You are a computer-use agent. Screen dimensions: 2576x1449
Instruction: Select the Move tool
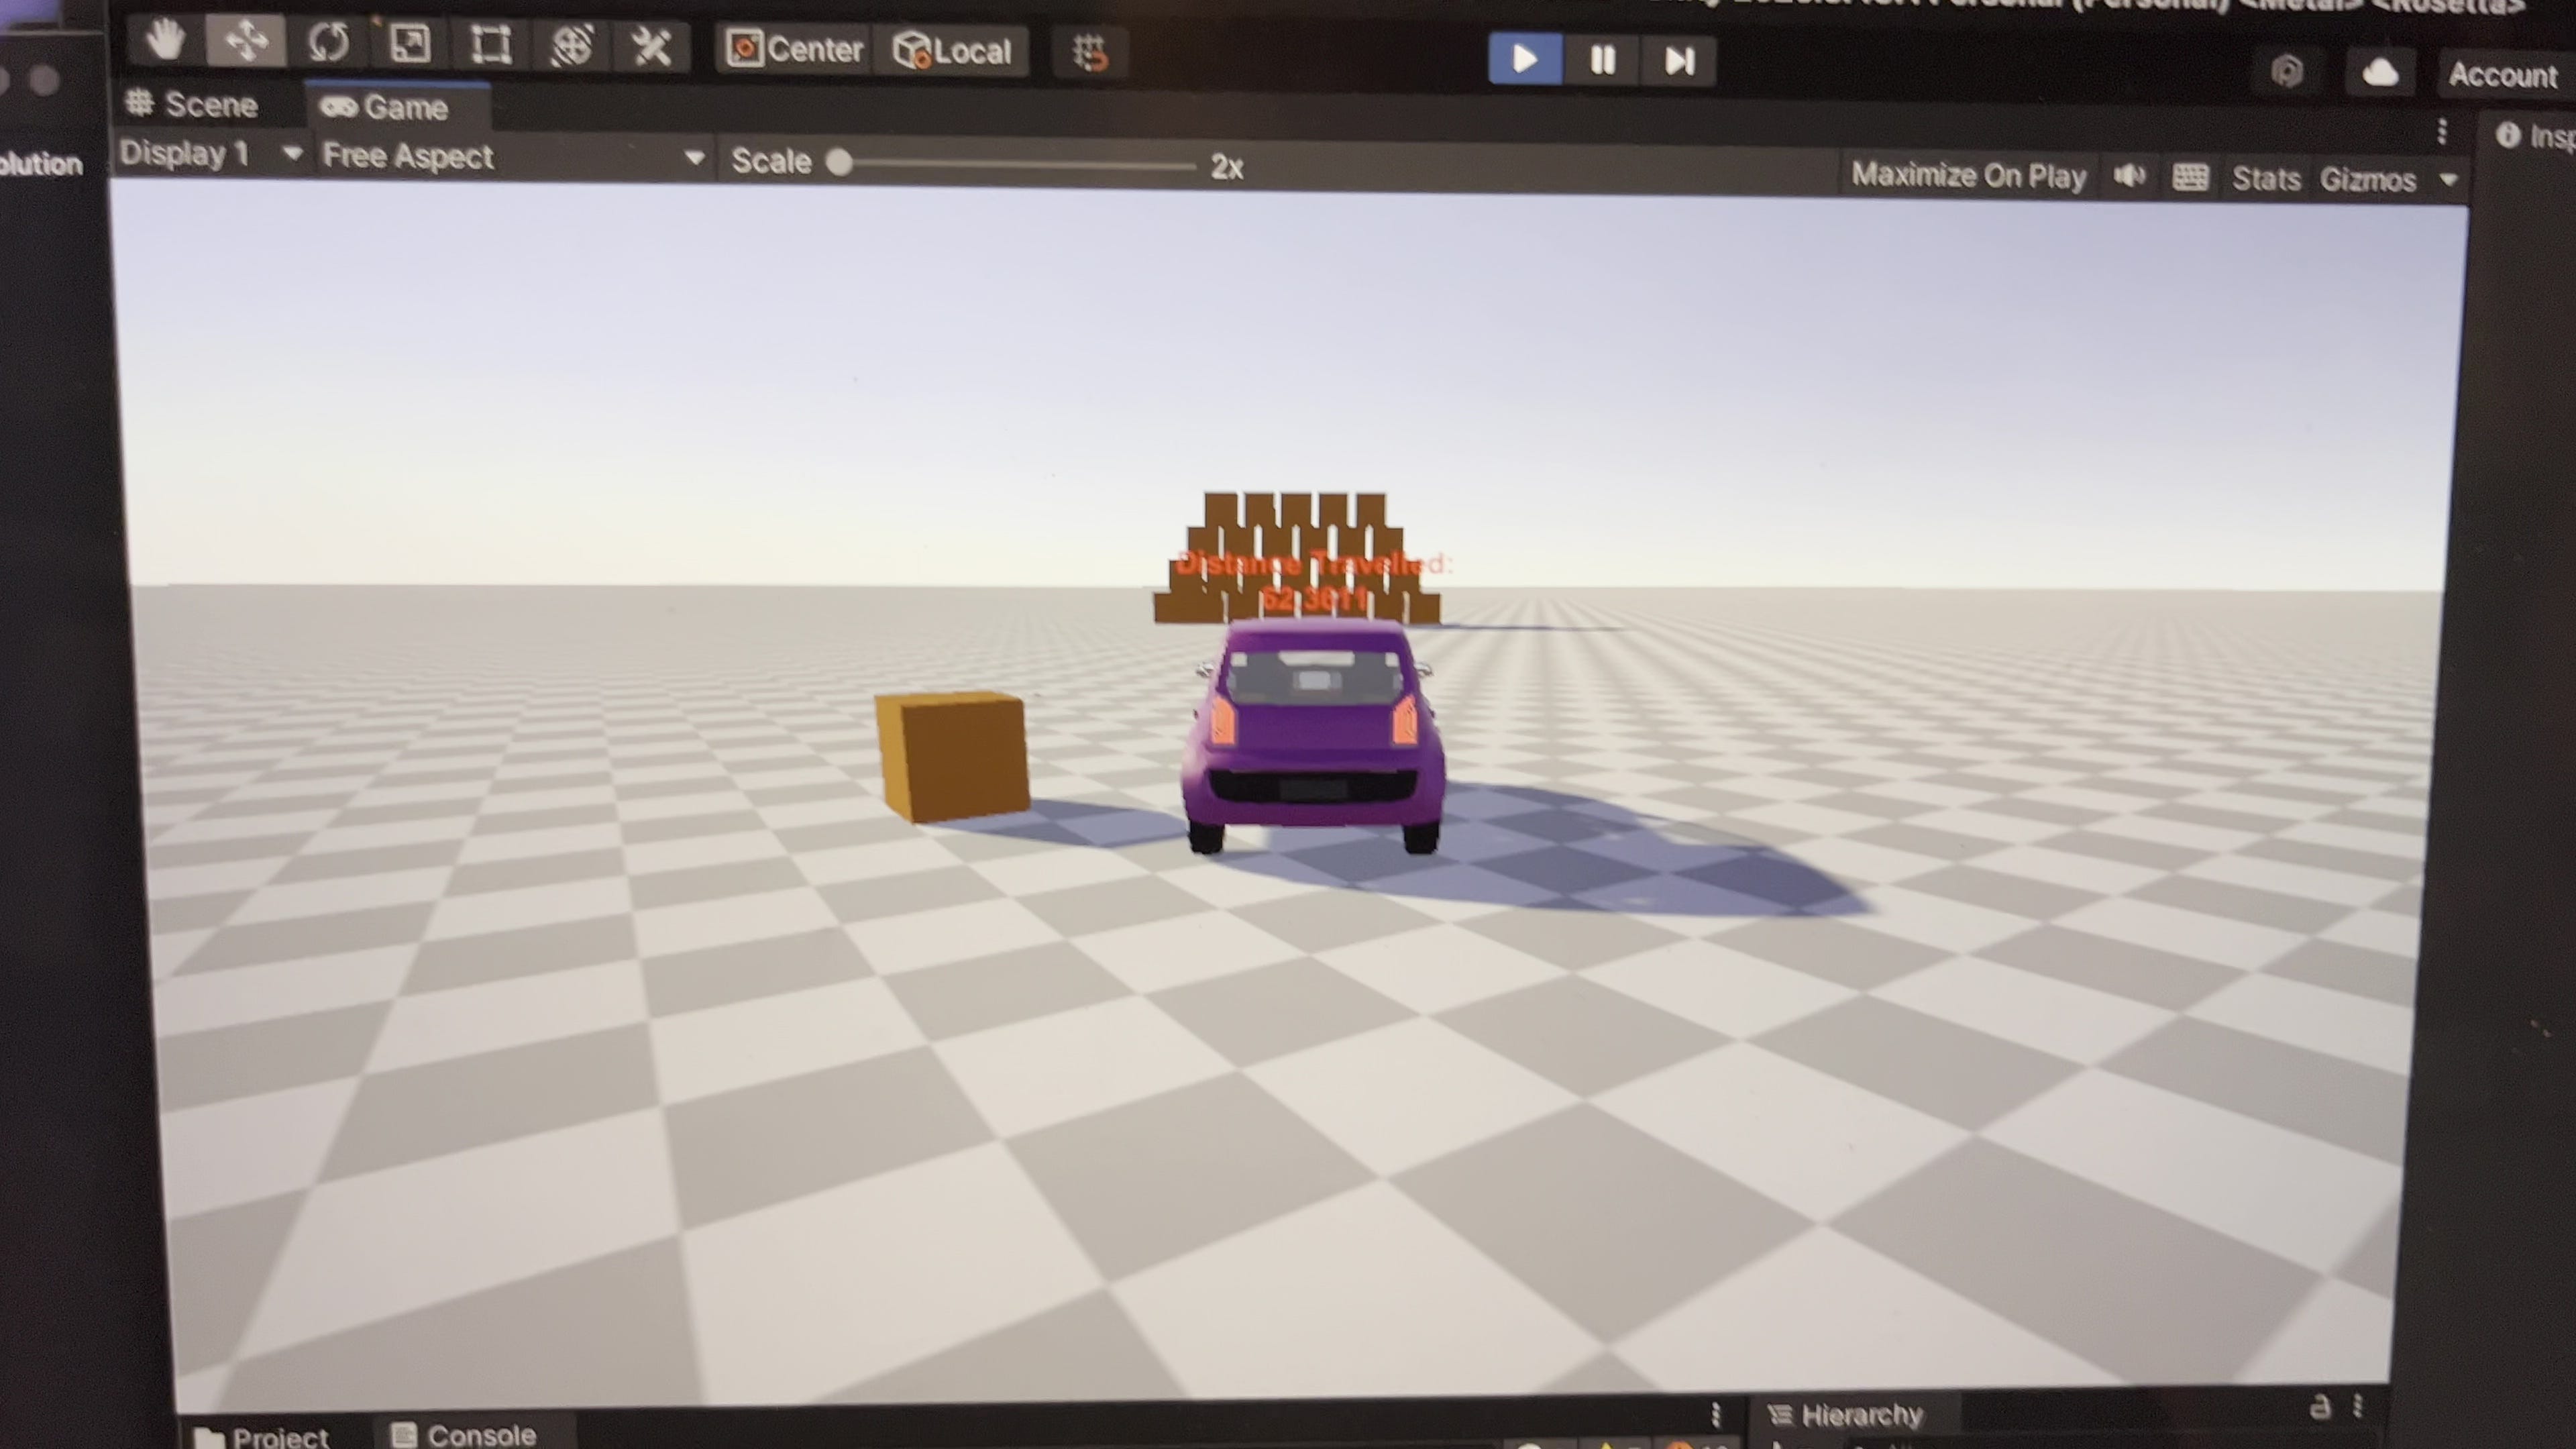pyautogui.click(x=246, y=42)
